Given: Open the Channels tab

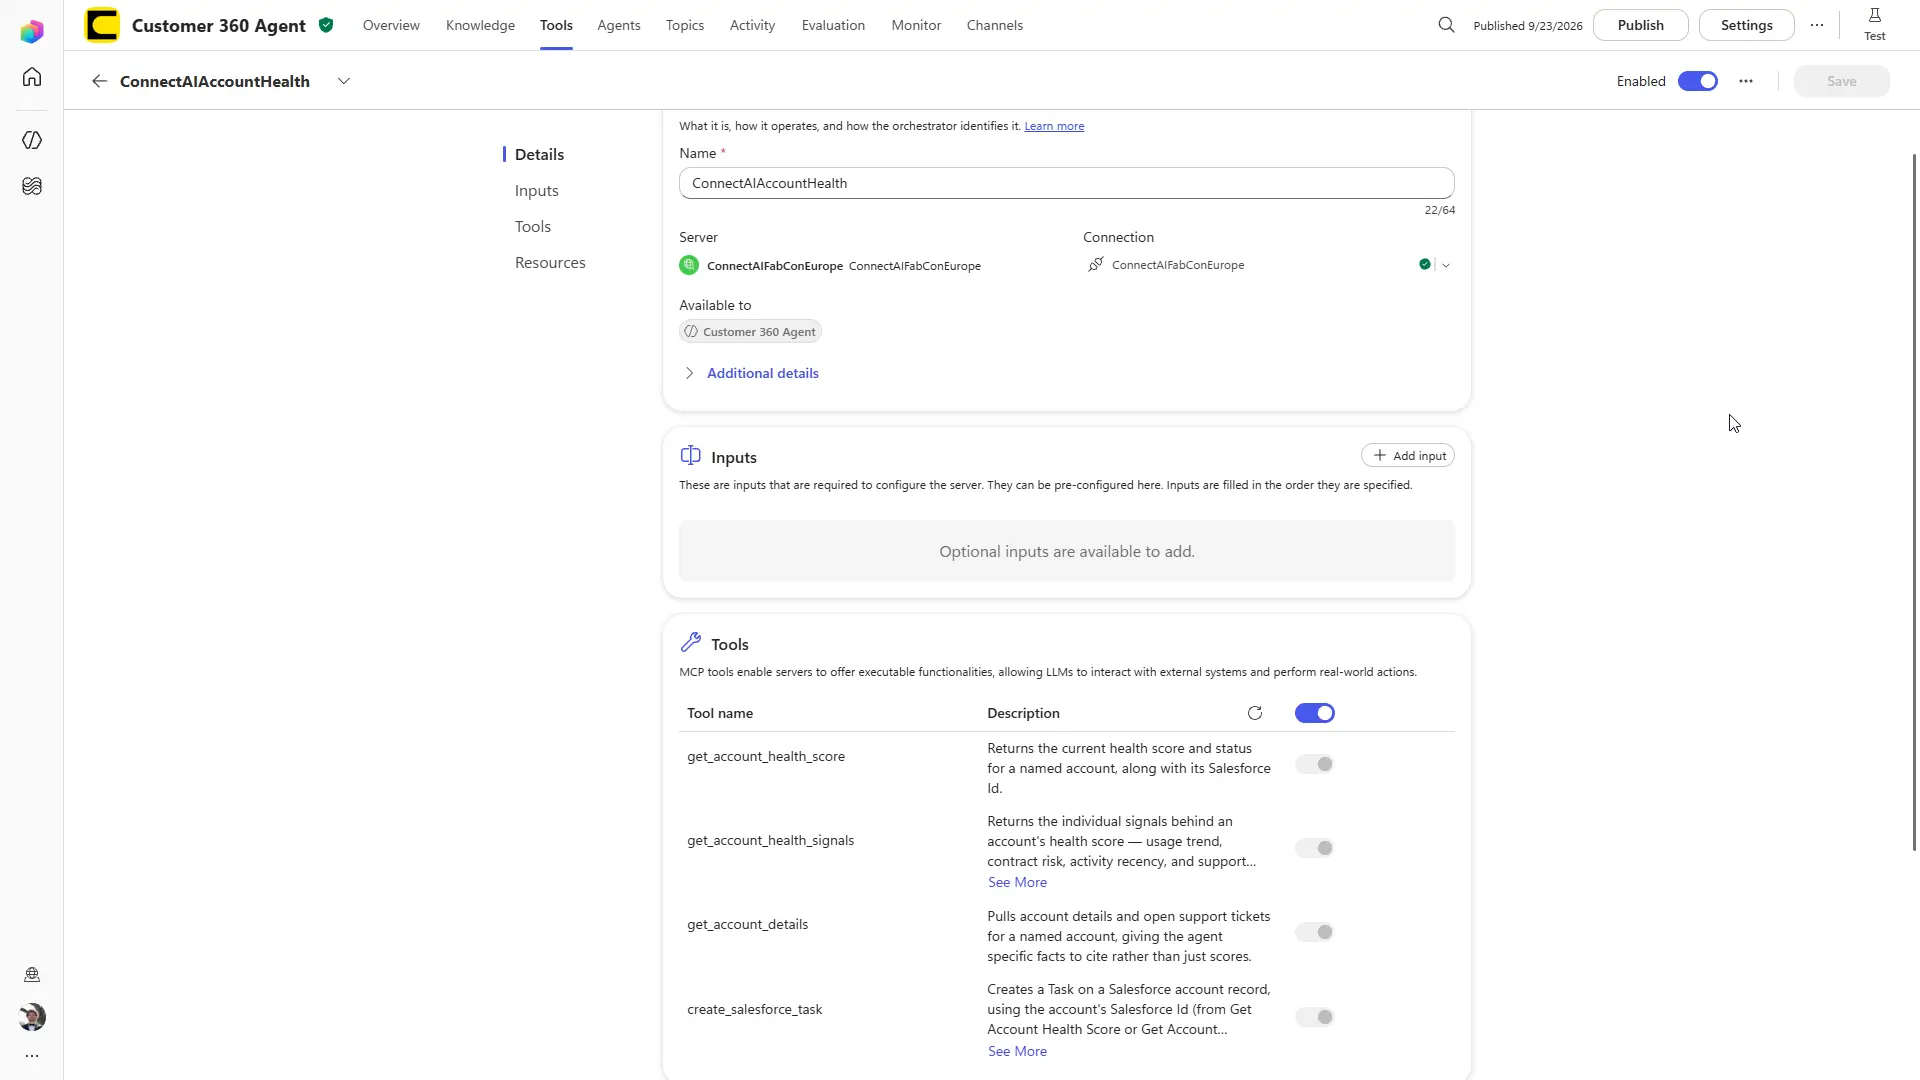Looking at the screenshot, I should [995, 25].
